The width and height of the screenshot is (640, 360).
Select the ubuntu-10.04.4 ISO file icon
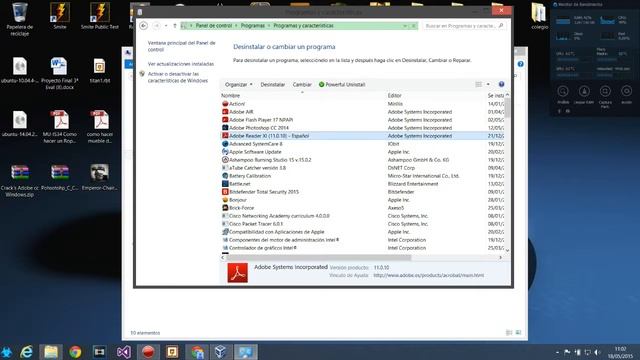pos(19,70)
